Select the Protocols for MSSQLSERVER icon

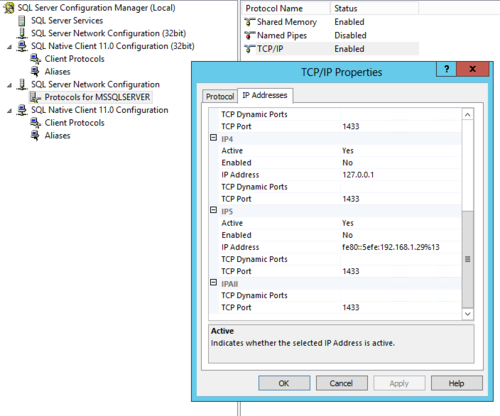point(35,97)
